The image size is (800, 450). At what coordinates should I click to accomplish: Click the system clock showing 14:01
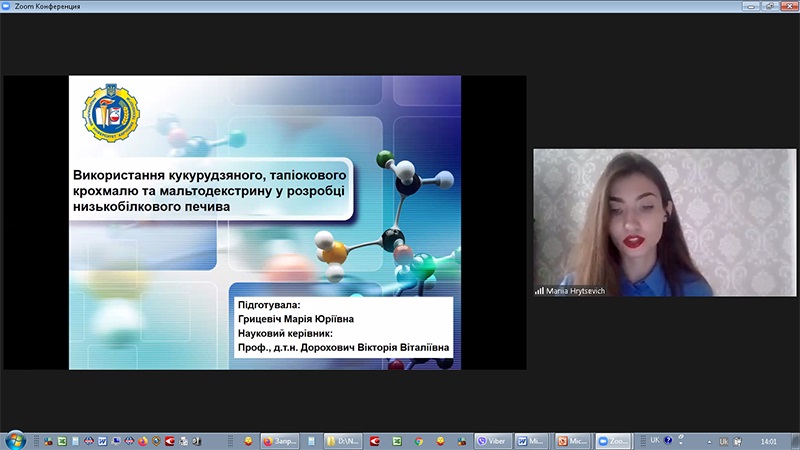[768, 441]
